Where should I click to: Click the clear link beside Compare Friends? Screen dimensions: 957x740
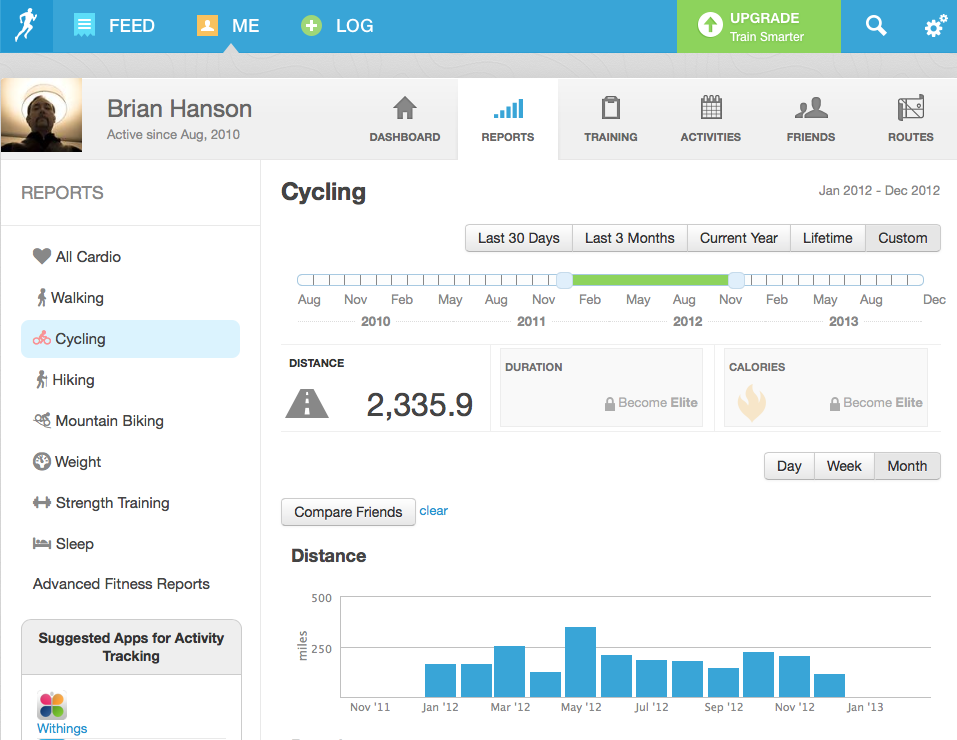(433, 511)
